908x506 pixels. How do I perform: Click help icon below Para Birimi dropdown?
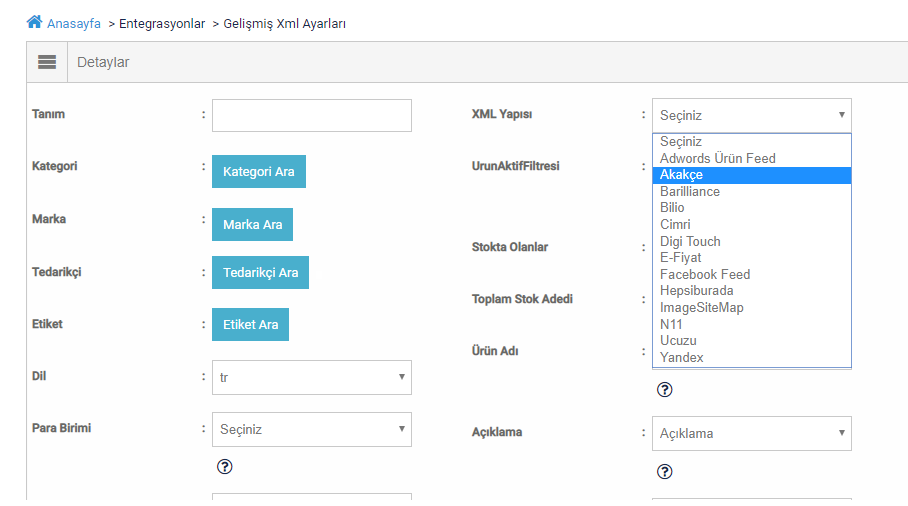(225, 467)
